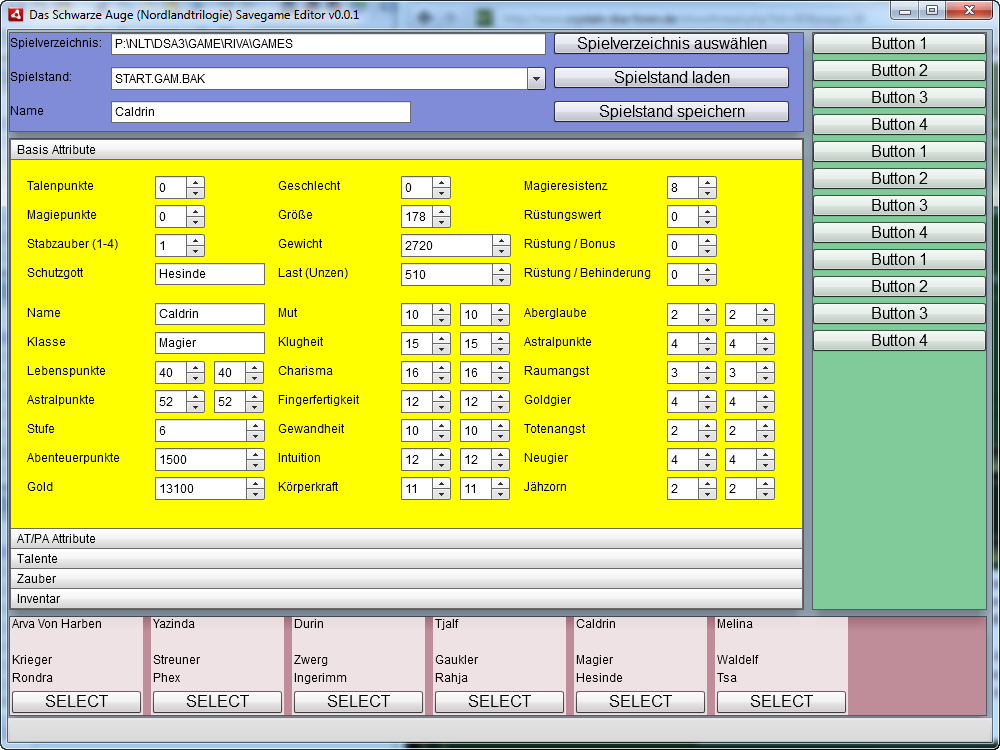Click the Klasse field containing Magier

click(x=210, y=342)
